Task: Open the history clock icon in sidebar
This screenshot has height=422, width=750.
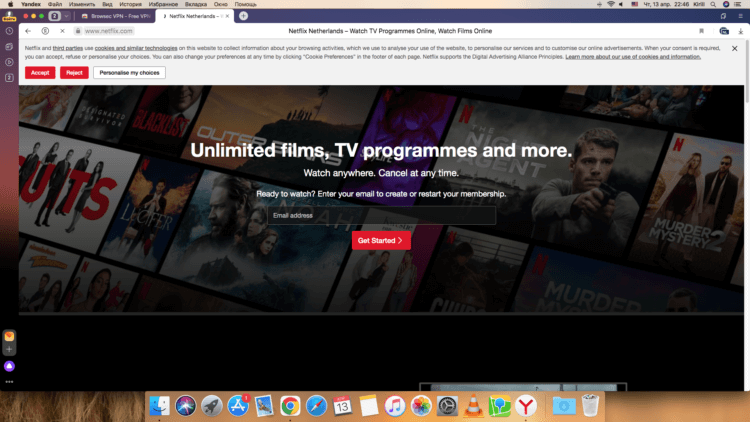Action: click(9, 31)
